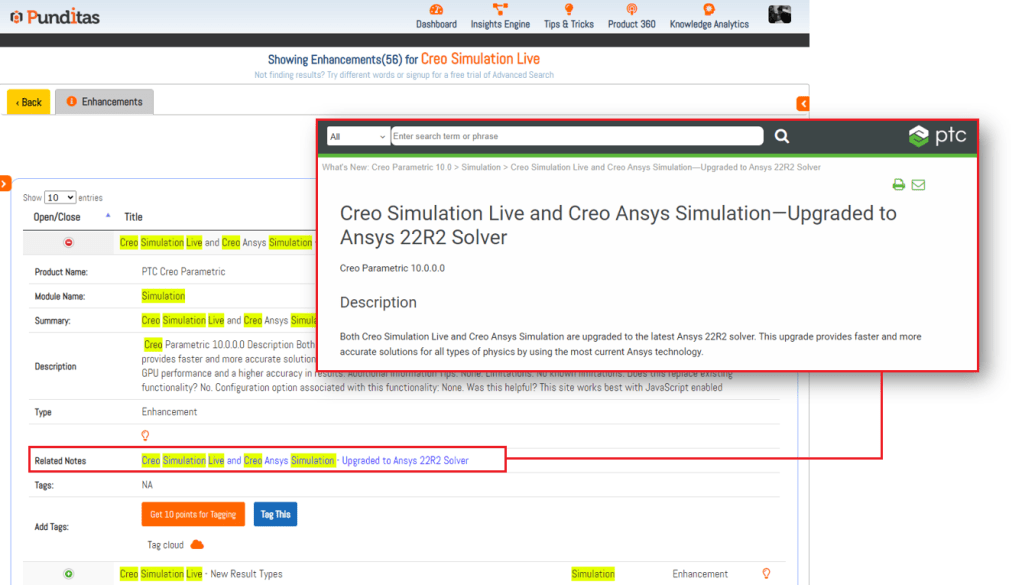Click the user profile avatar
1022x585 pixels.
[779, 14]
